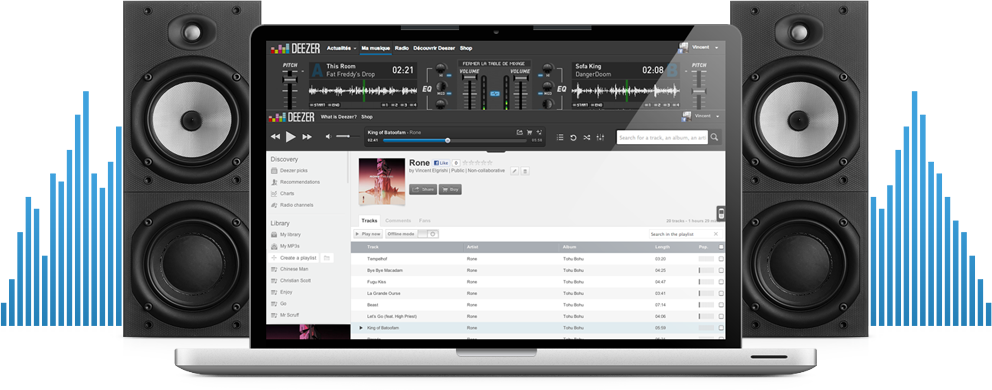Image resolution: width=992 pixels, height=390 pixels.
Task: Open the Vincent user menu in the lower header
Action: pyautogui.click(x=703, y=116)
